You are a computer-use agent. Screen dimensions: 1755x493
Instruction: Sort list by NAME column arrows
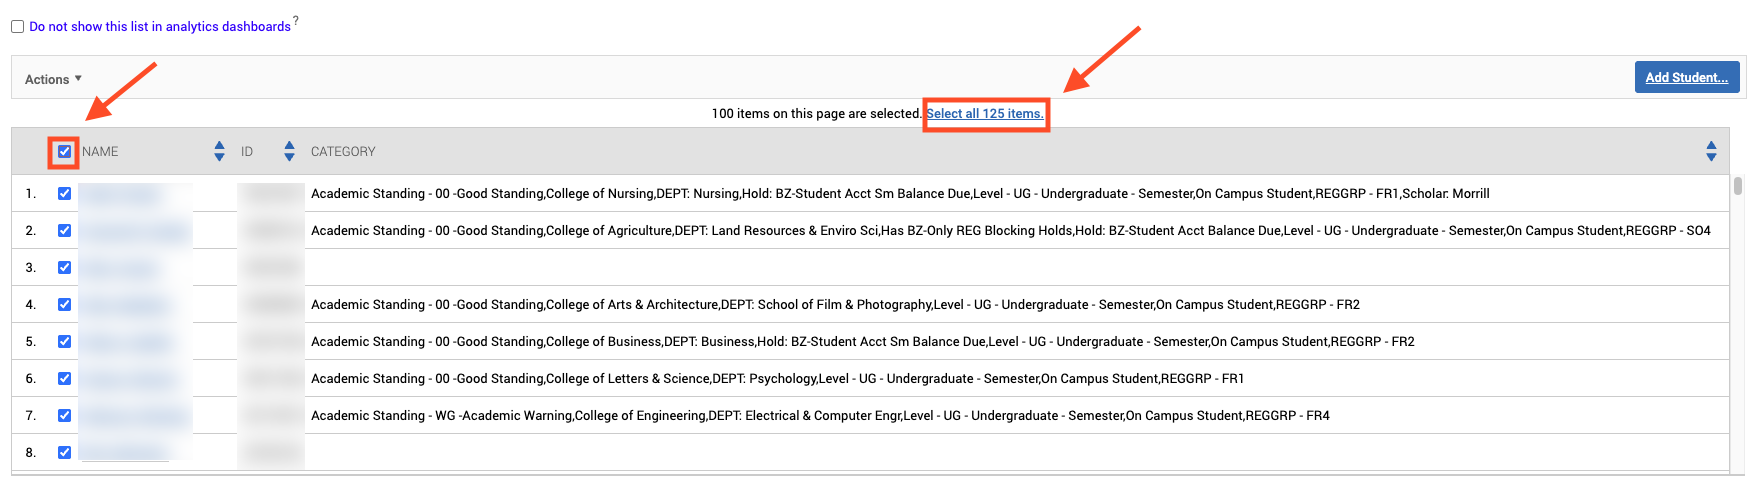219,151
